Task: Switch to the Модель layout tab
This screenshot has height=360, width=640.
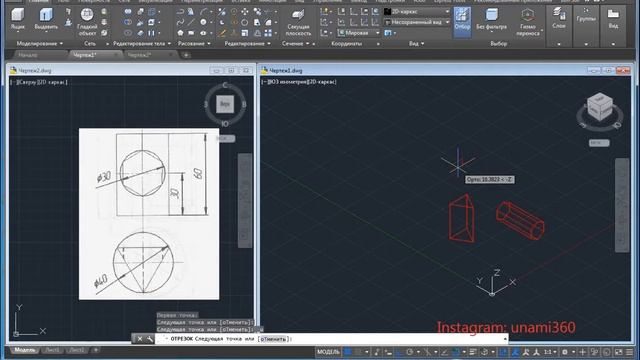Action: 24,350
